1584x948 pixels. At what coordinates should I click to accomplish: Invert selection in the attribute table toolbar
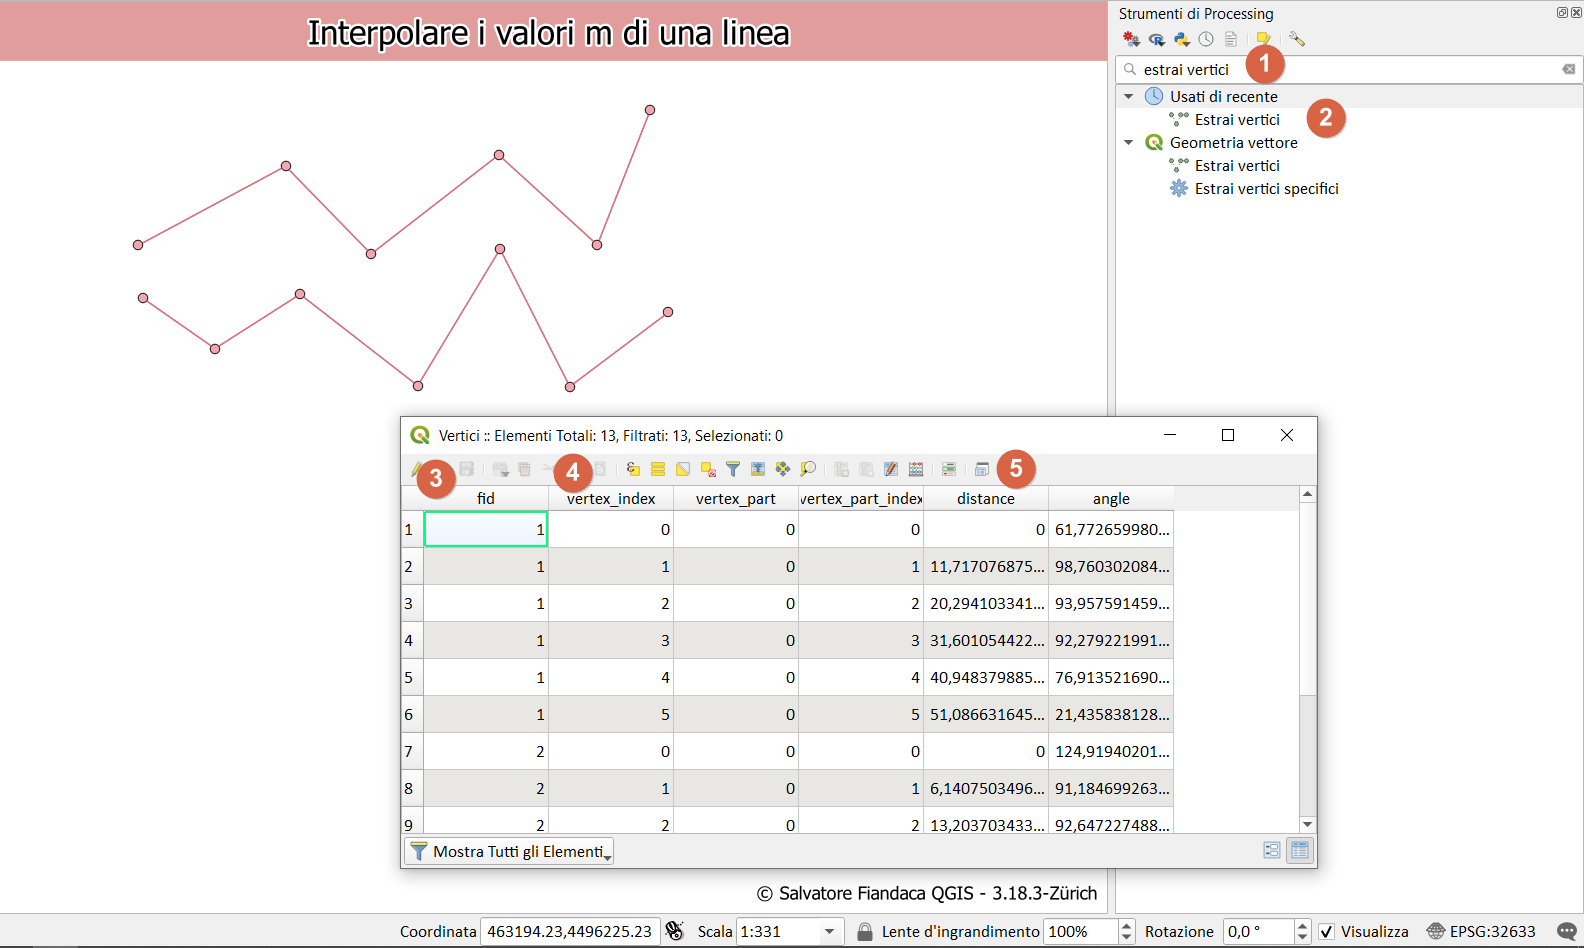[683, 469]
